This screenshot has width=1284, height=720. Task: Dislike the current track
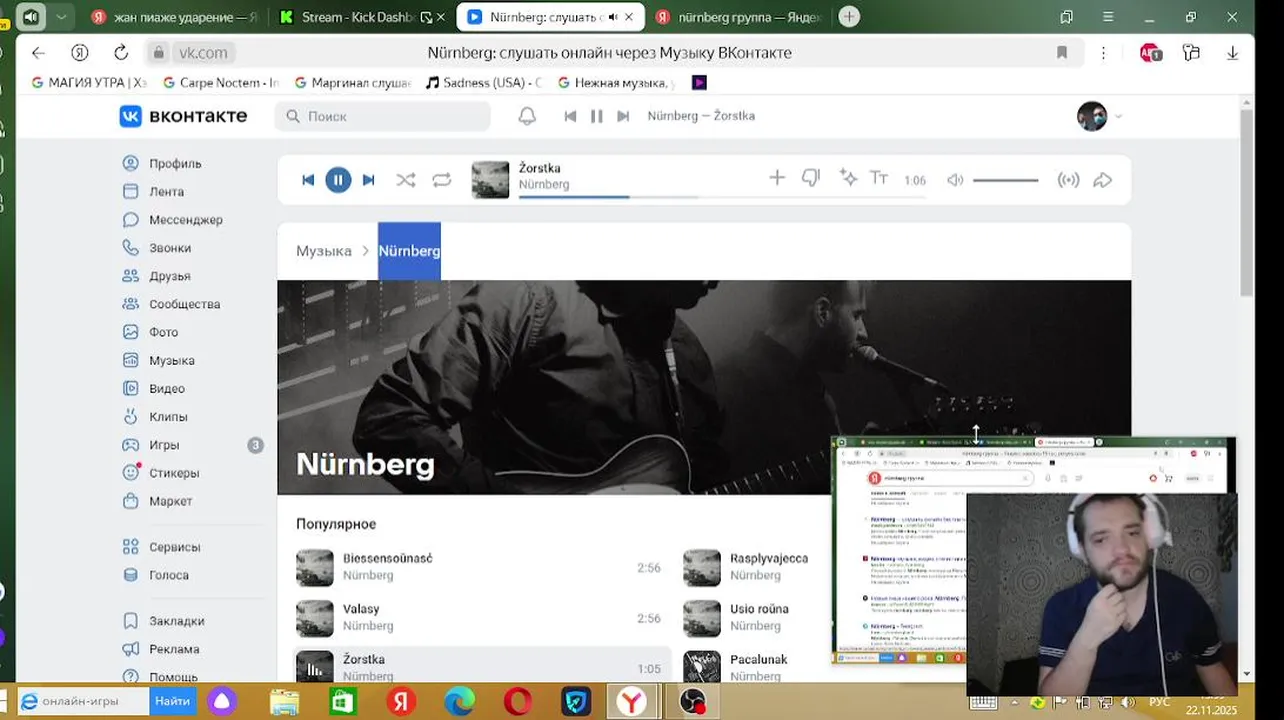coord(811,178)
